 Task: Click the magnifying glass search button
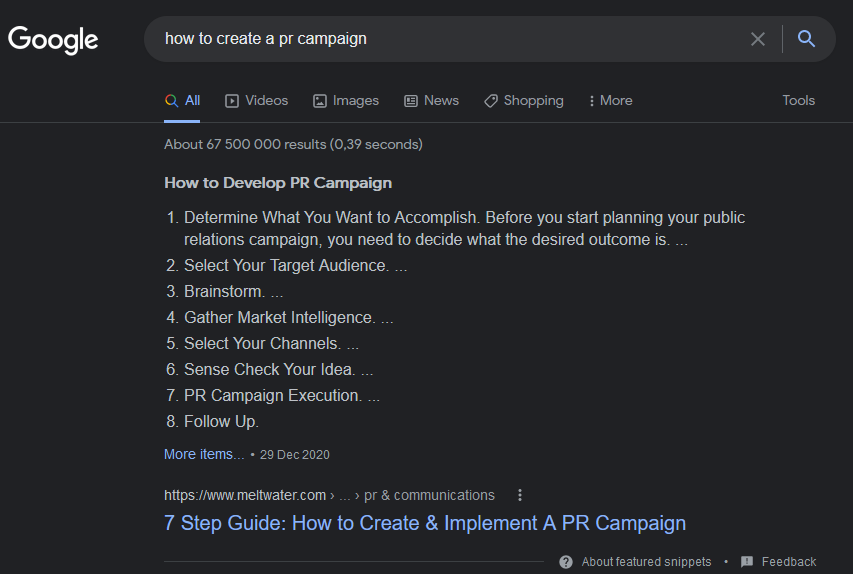806,39
